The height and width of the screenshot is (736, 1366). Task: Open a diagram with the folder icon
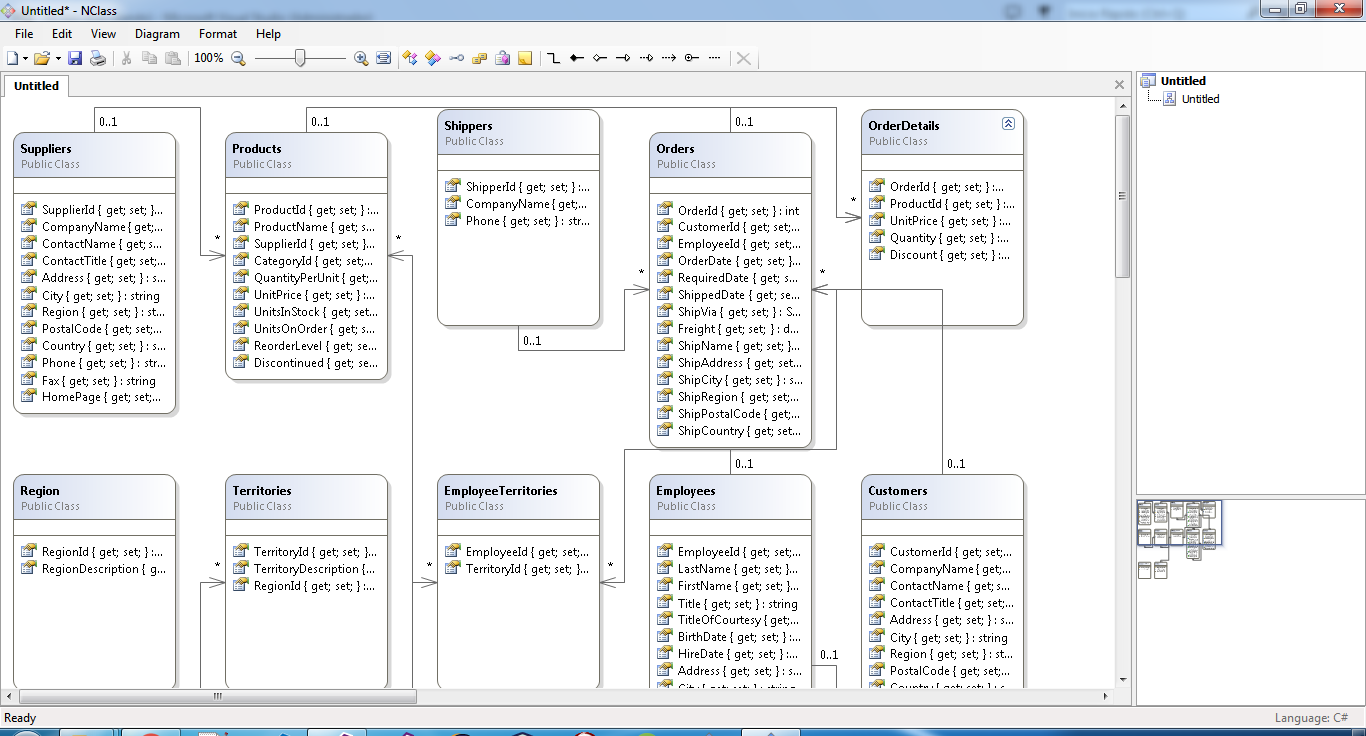click(x=42, y=58)
